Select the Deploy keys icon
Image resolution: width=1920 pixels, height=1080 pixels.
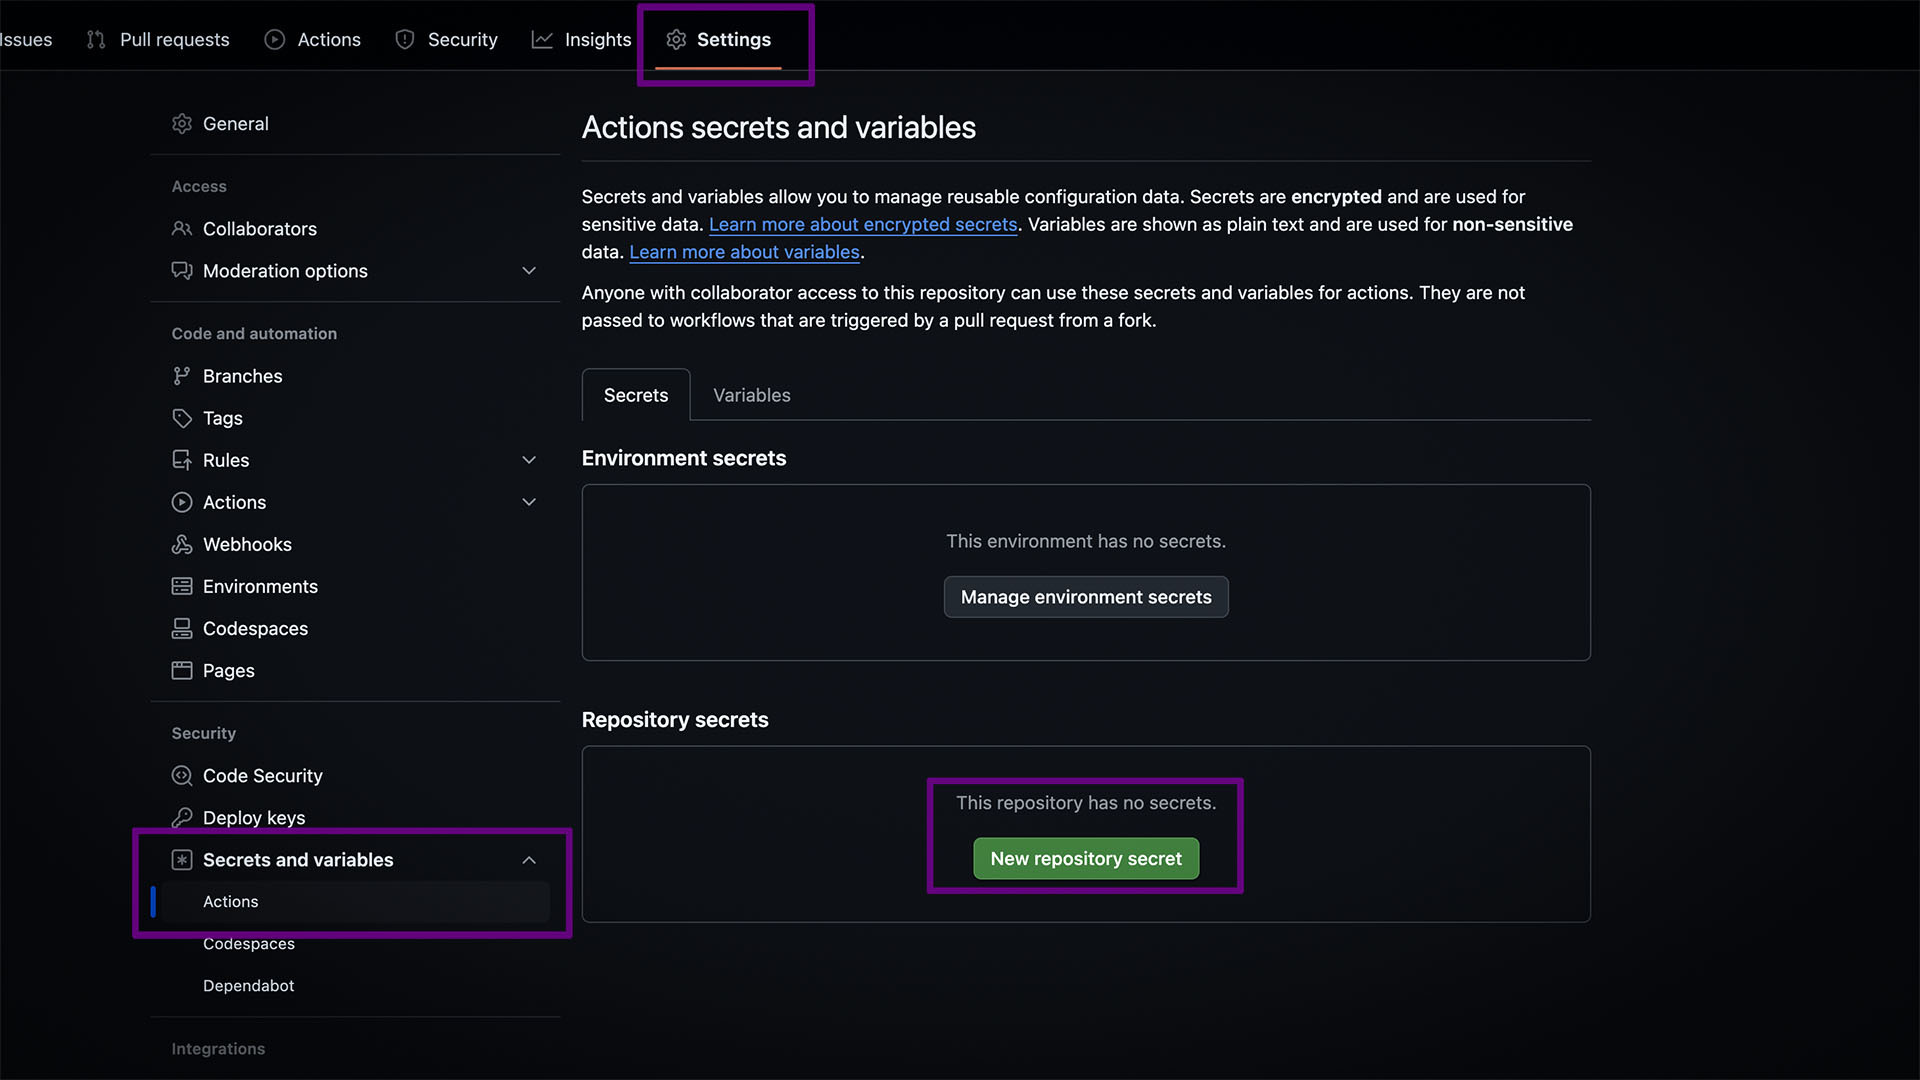(181, 817)
